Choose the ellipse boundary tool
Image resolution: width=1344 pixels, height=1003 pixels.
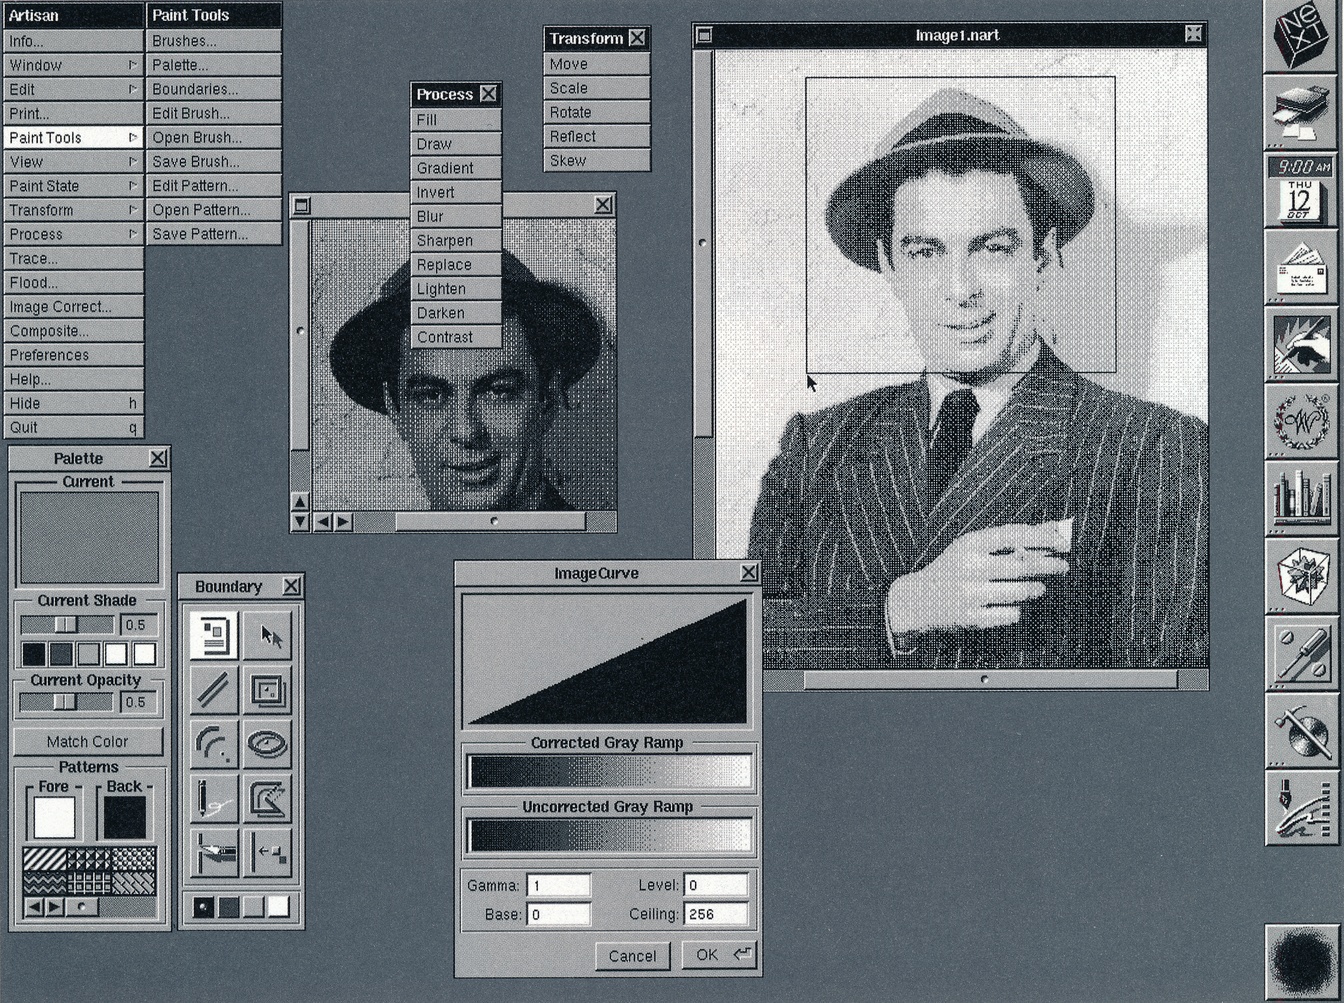pos(267,743)
